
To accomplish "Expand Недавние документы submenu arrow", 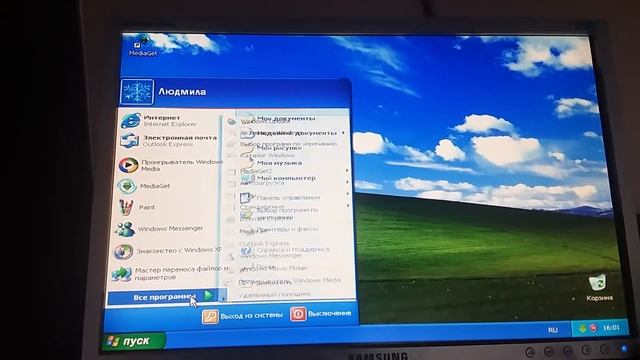I will coord(343,133).
